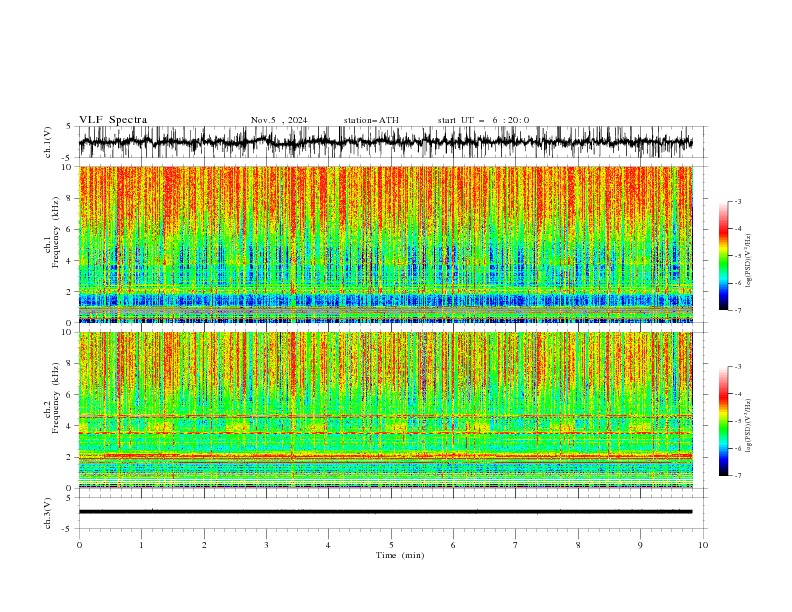Click the ch.1 PSD color scale bar
Image resolution: width=792 pixels, height=612 pixels.
(x=723, y=255)
